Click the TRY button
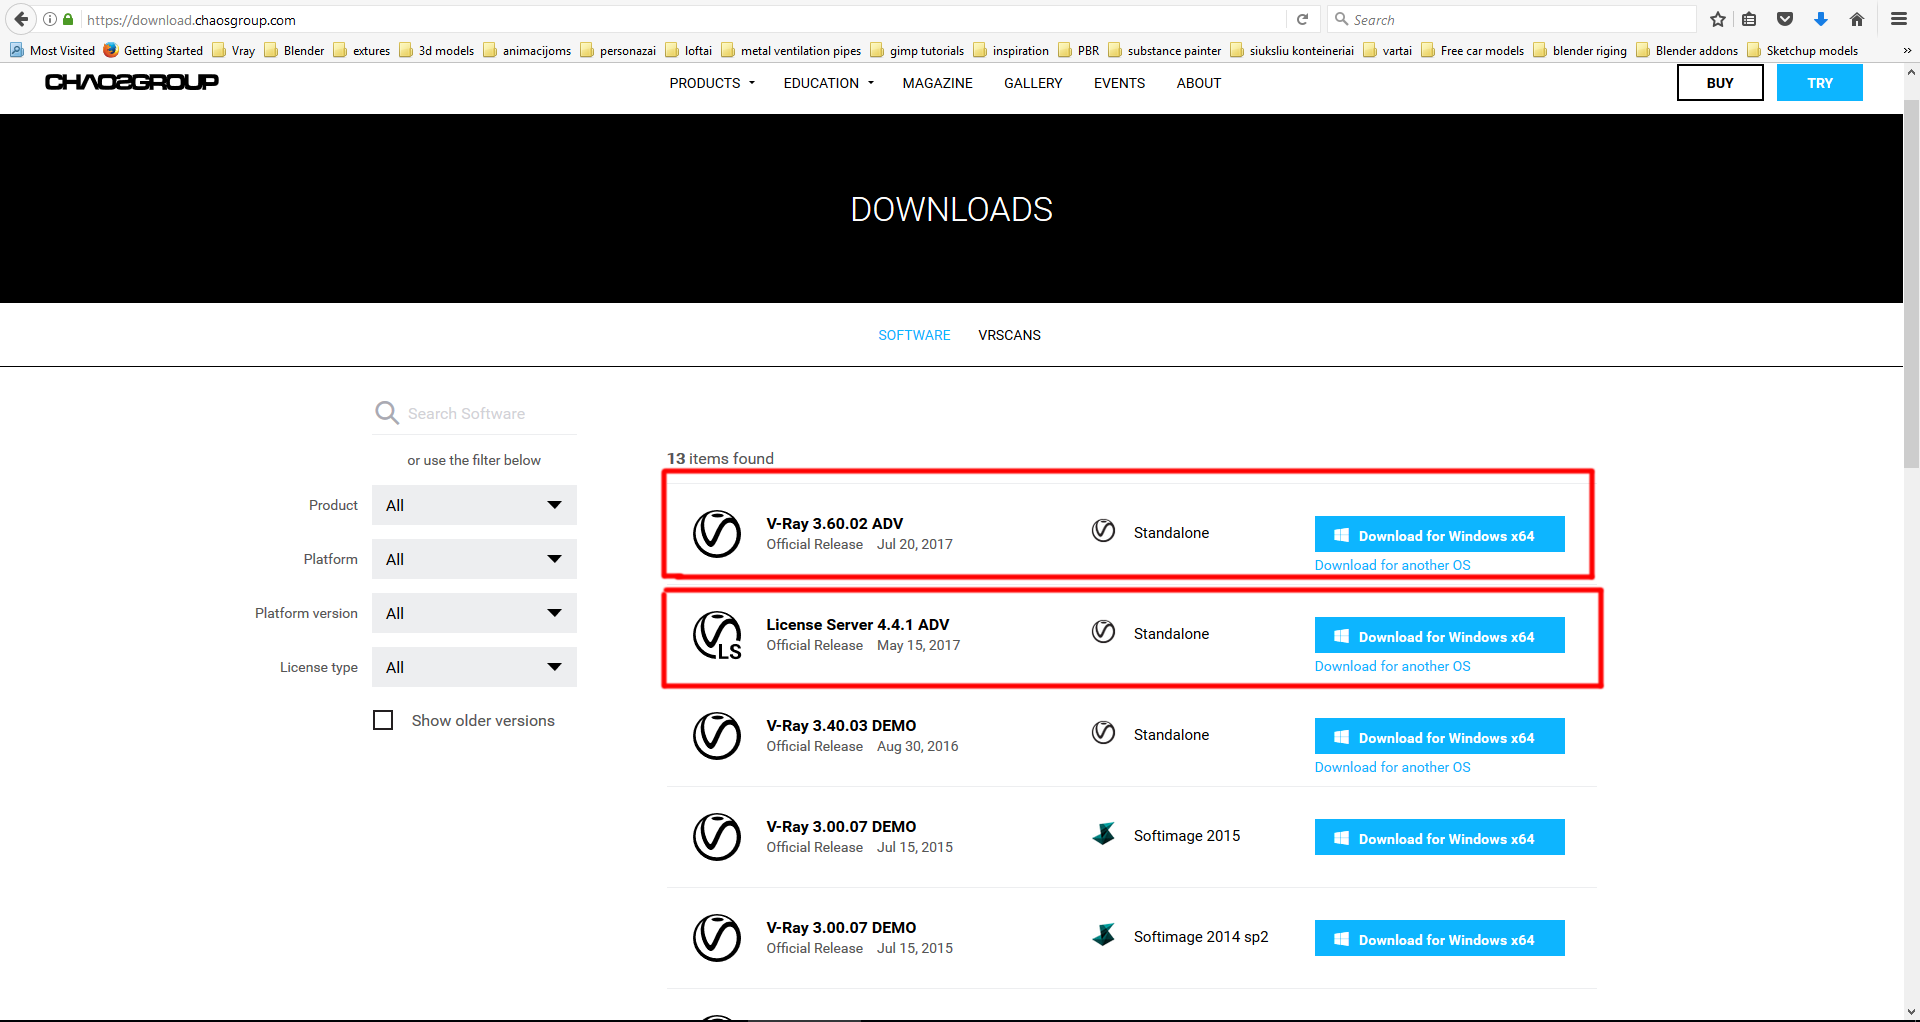Viewport: 1920px width, 1022px height. point(1820,83)
